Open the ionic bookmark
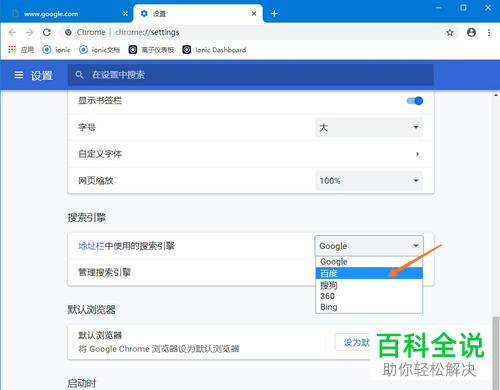This screenshot has width=500, height=390. [56, 50]
